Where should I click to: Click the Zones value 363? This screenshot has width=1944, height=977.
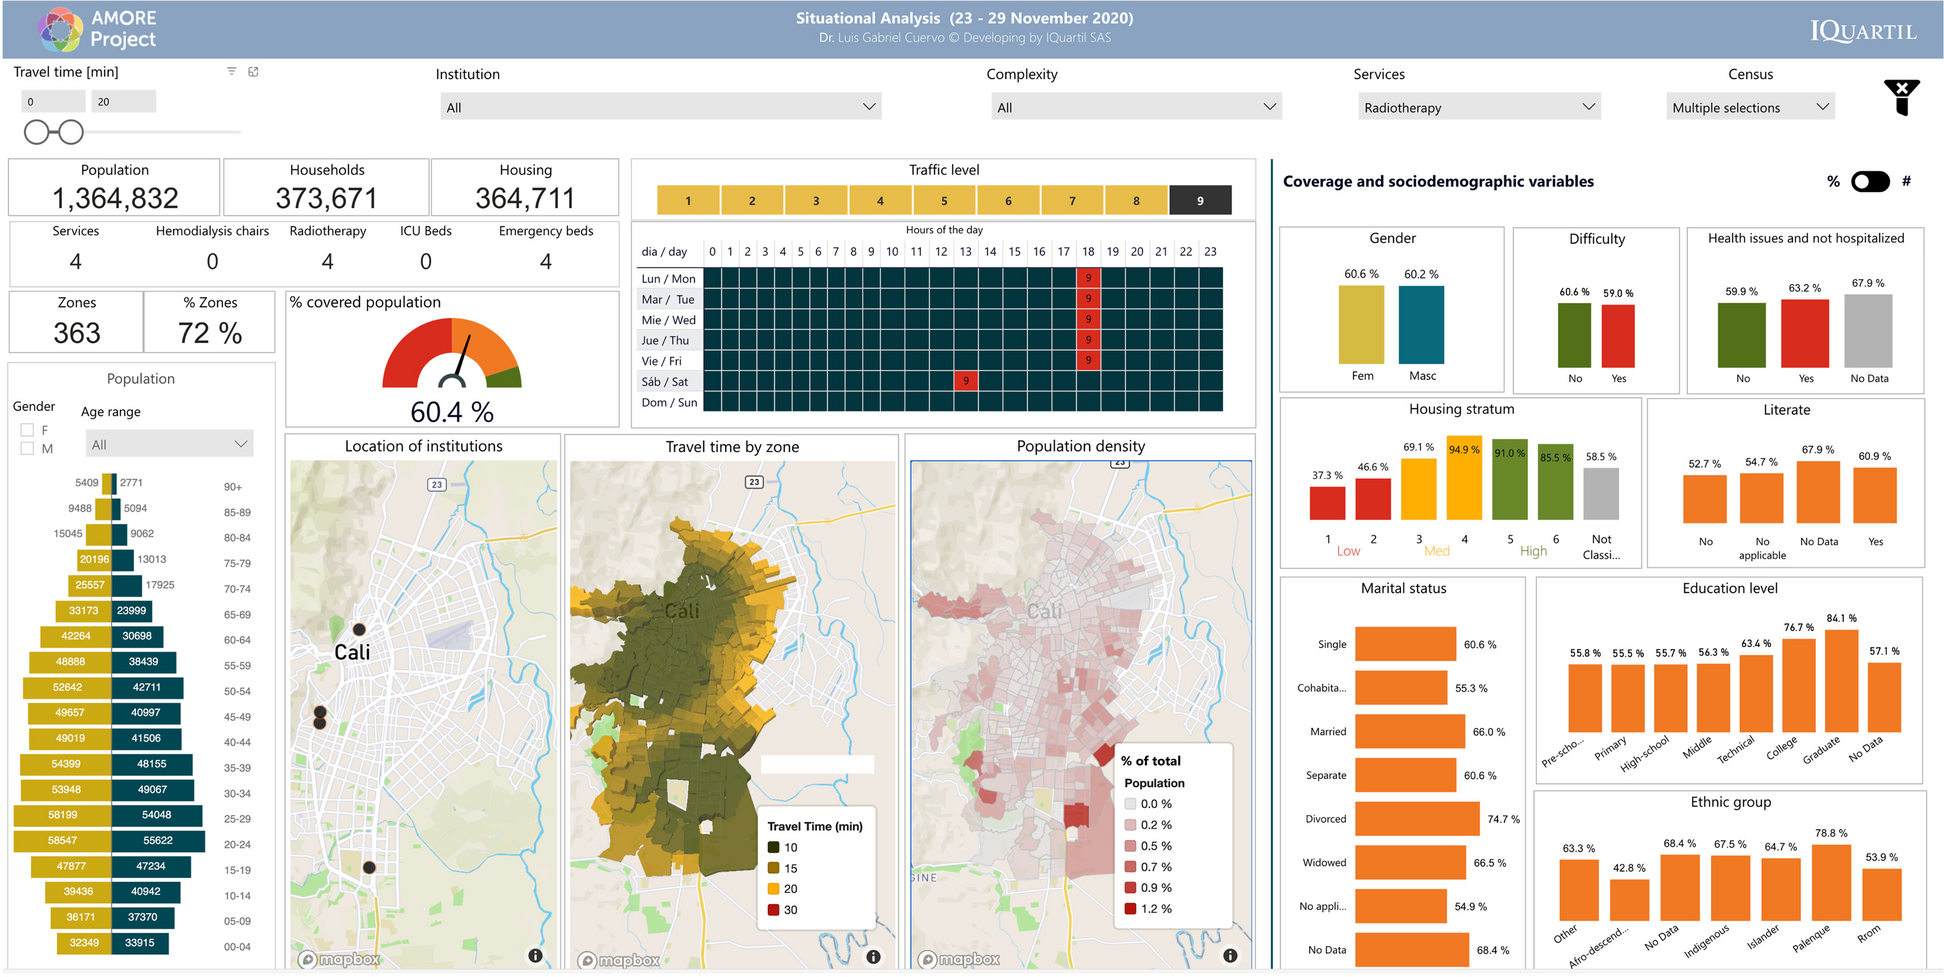[77, 333]
